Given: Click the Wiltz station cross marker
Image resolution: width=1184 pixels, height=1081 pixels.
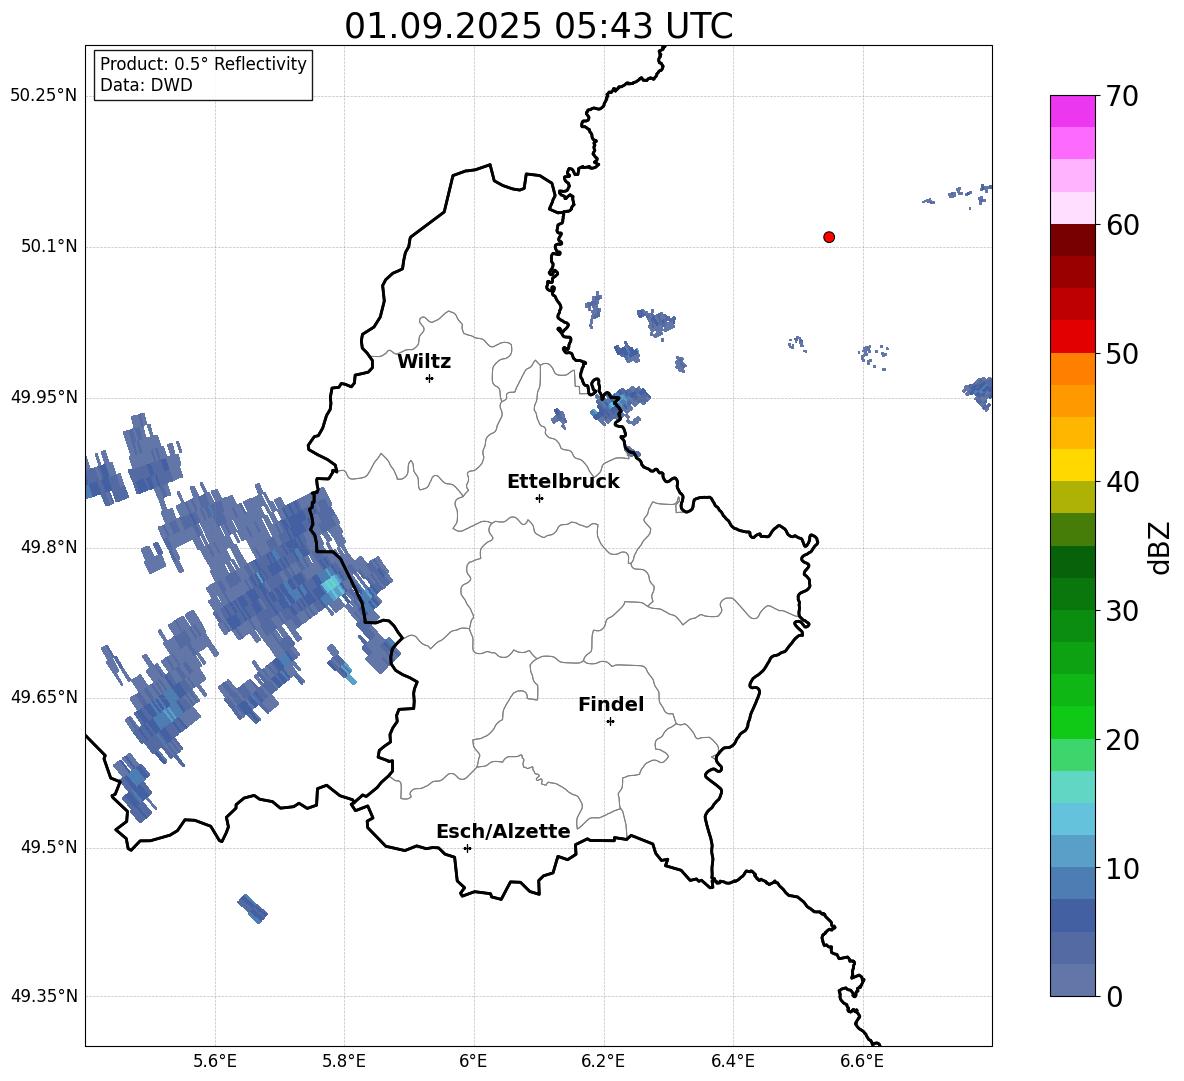Looking at the screenshot, I should [x=430, y=378].
